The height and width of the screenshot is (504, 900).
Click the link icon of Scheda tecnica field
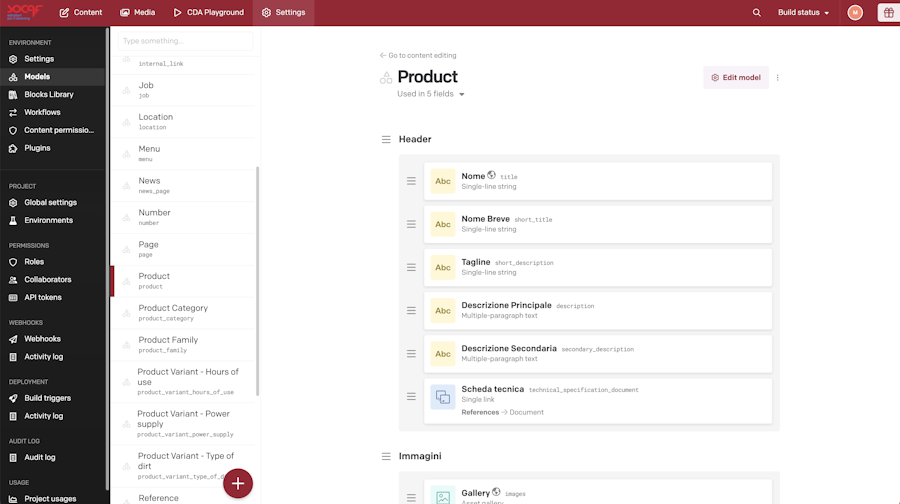coord(443,397)
